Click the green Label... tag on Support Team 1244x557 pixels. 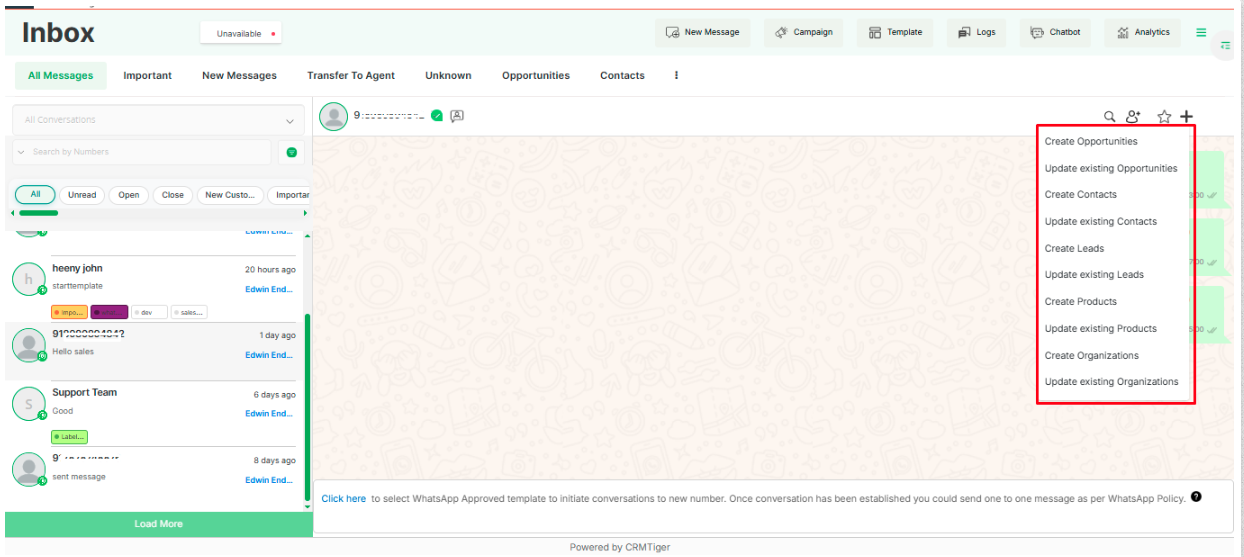(69, 437)
